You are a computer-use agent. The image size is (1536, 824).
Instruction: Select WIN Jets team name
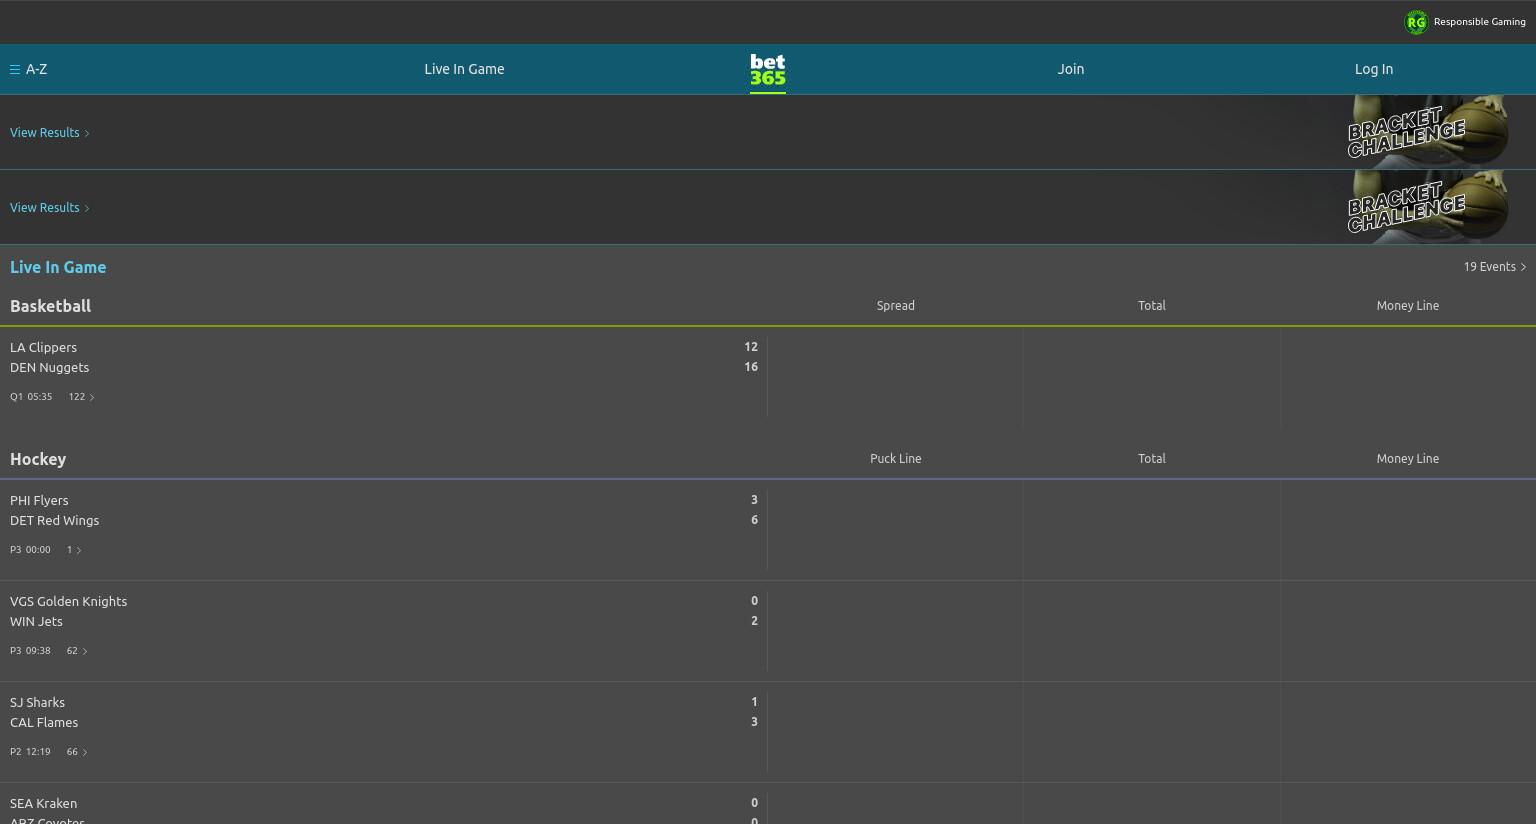click(36, 621)
